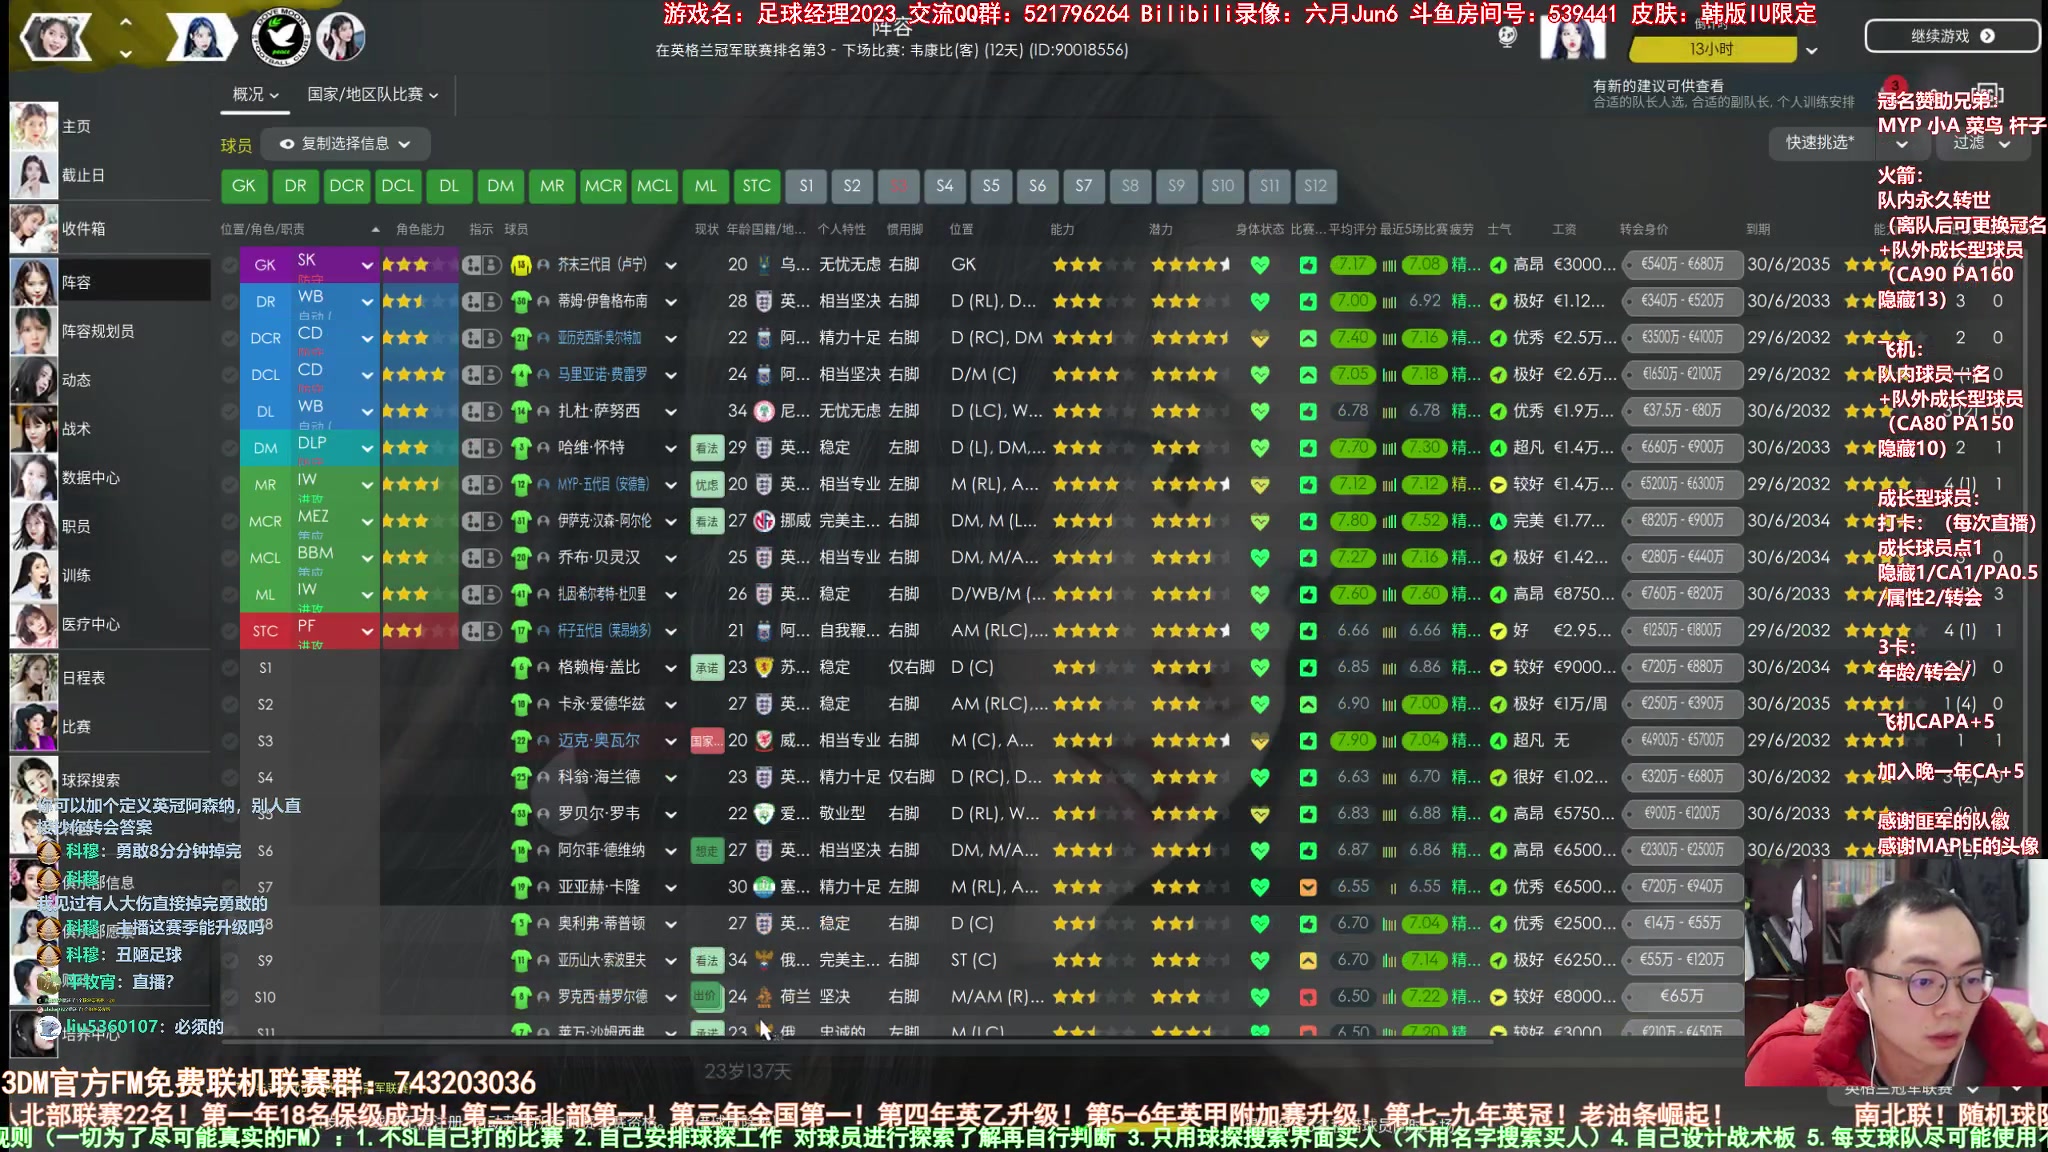Image resolution: width=2048 pixels, height=1152 pixels.
Task: Click orange sharpness icon for 亚亚赫·卡隆
Action: tap(1308, 887)
